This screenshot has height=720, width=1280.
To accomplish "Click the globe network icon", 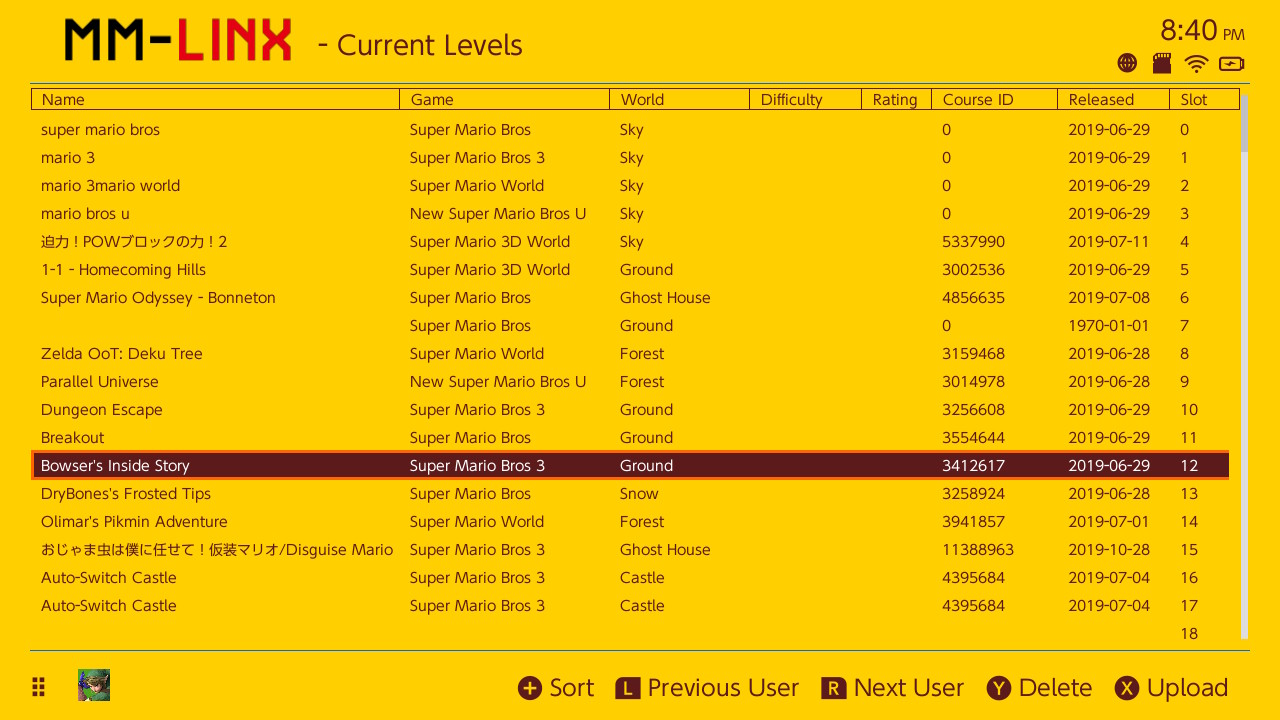I will point(1127,63).
